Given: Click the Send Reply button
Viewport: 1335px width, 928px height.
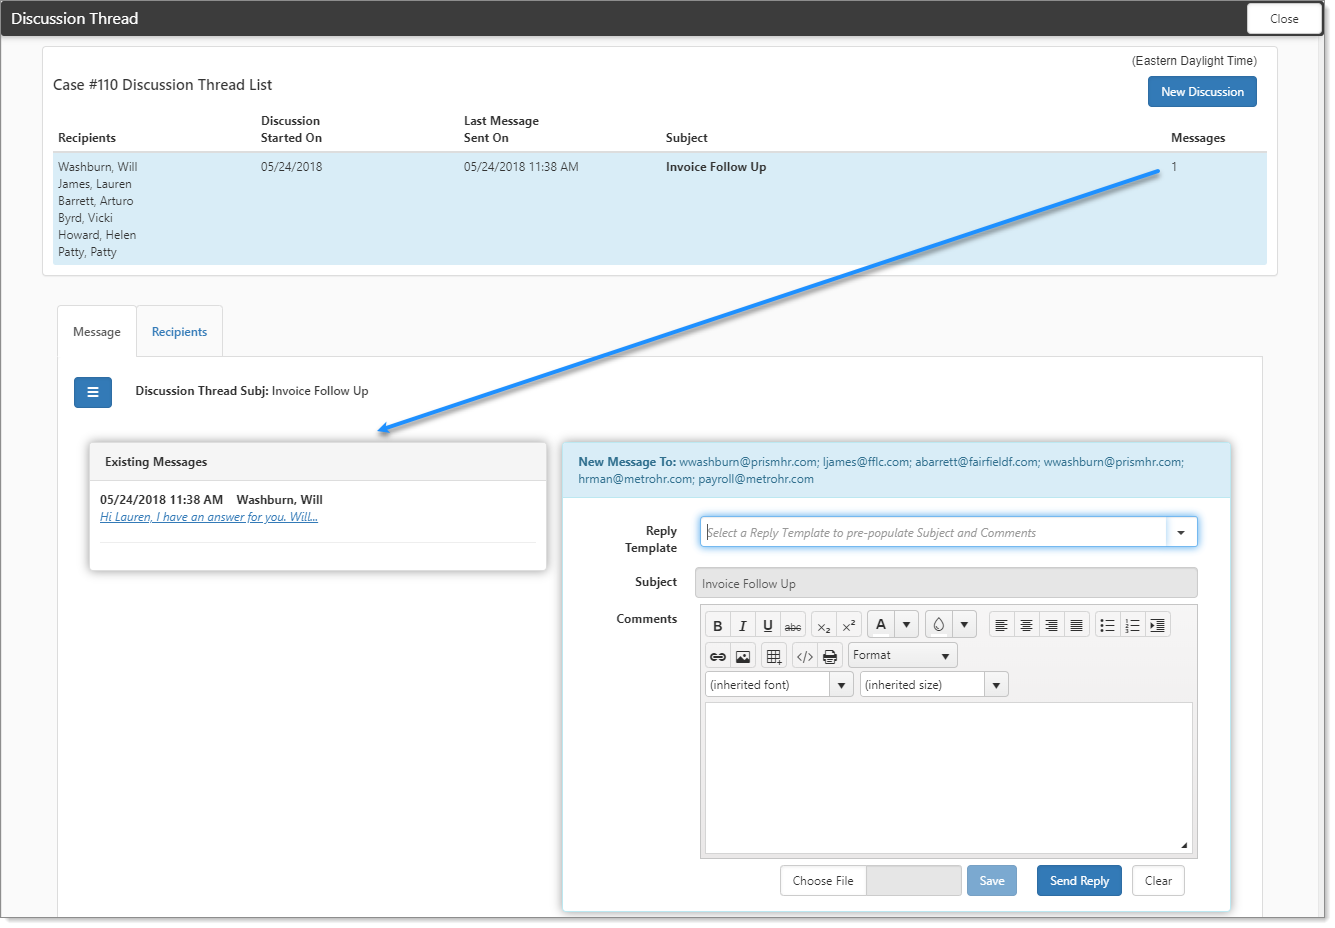Looking at the screenshot, I should (x=1079, y=881).
